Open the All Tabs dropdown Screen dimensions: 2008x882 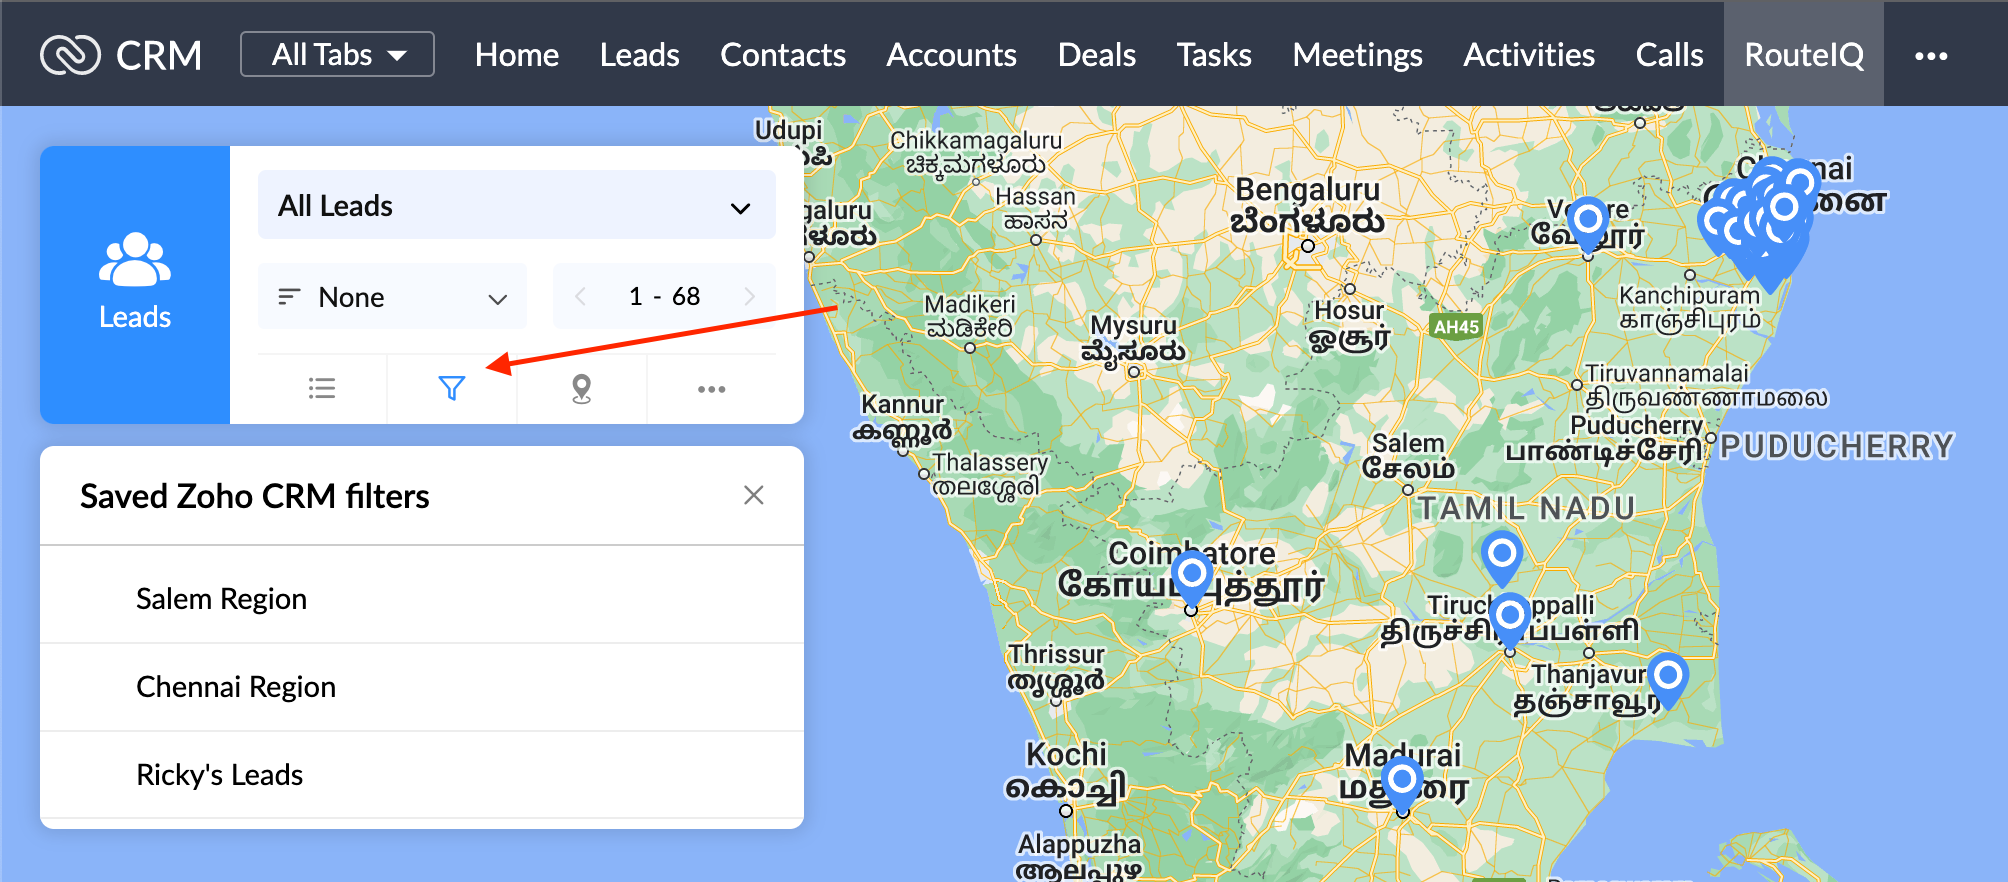pyautogui.click(x=337, y=54)
